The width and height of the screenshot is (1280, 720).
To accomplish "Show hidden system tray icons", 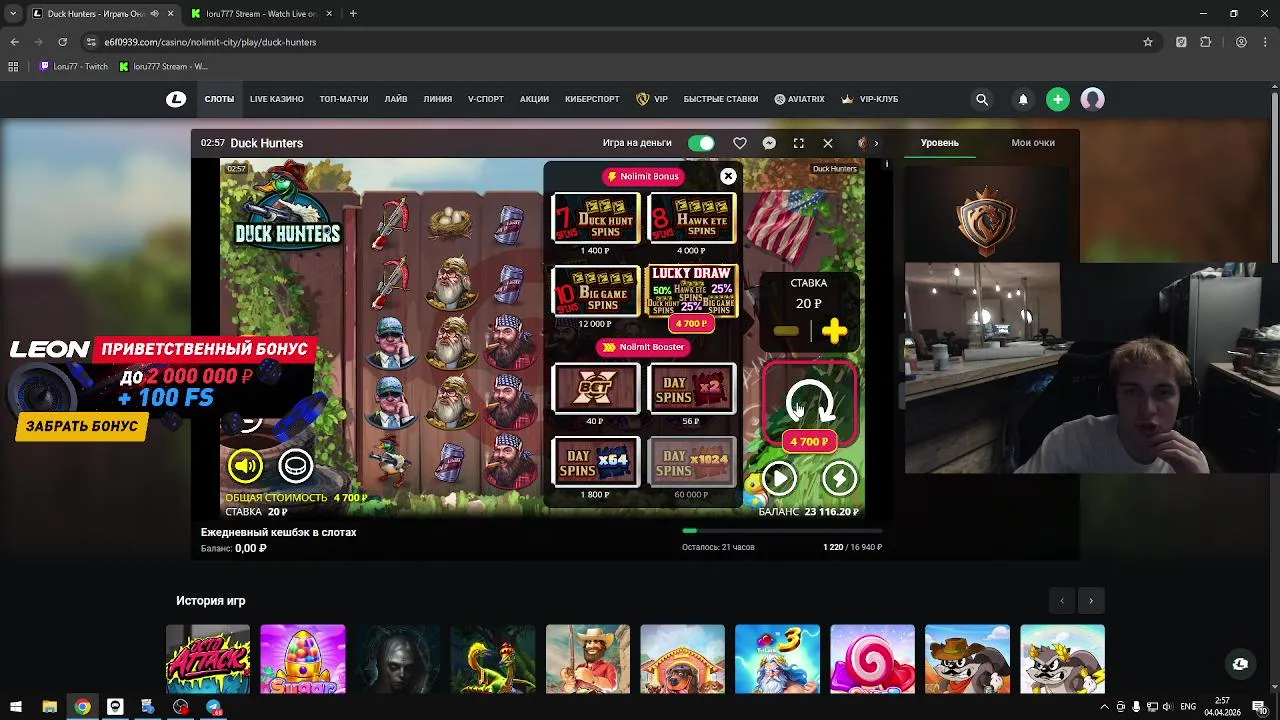I will click(x=1105, y=707).
